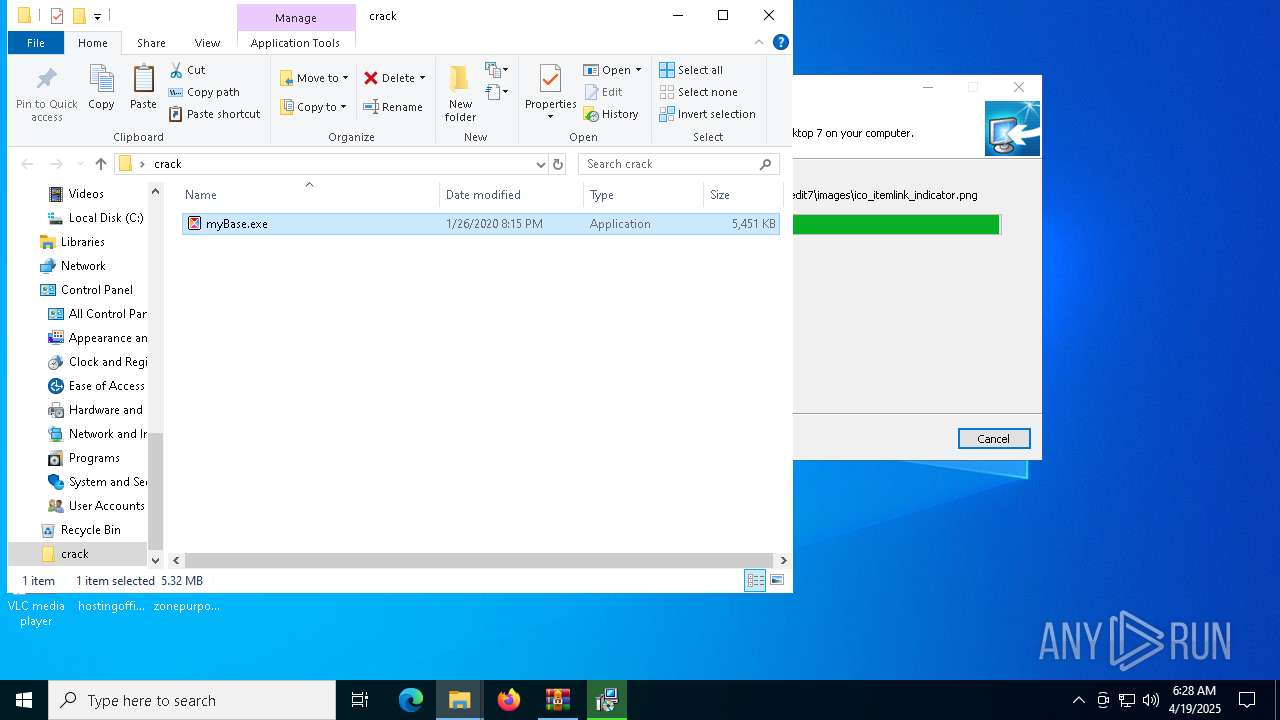Click the Paste ribbon icon

(143, 88)
